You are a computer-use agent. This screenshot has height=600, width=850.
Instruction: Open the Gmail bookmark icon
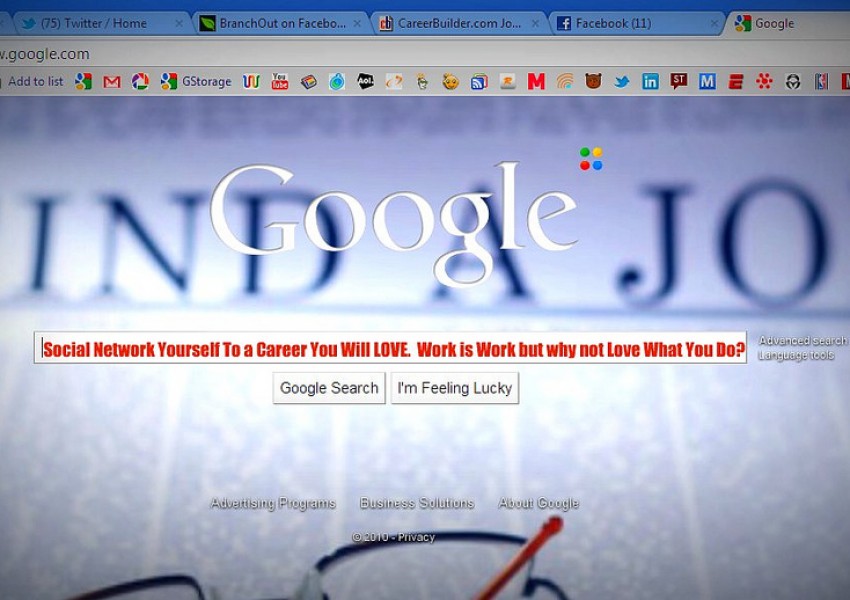[x=112, y=82]
